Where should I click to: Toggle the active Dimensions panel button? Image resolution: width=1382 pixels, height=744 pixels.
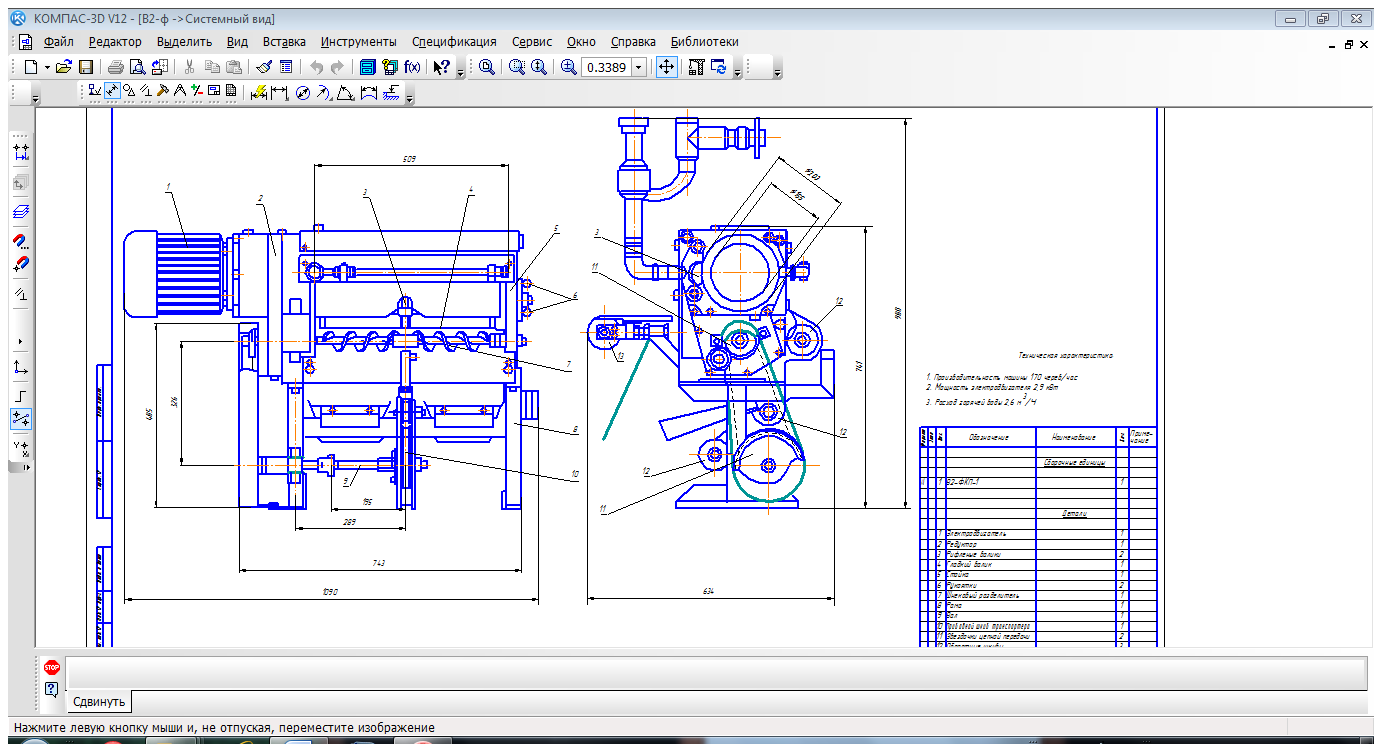(x=112, y=92)
